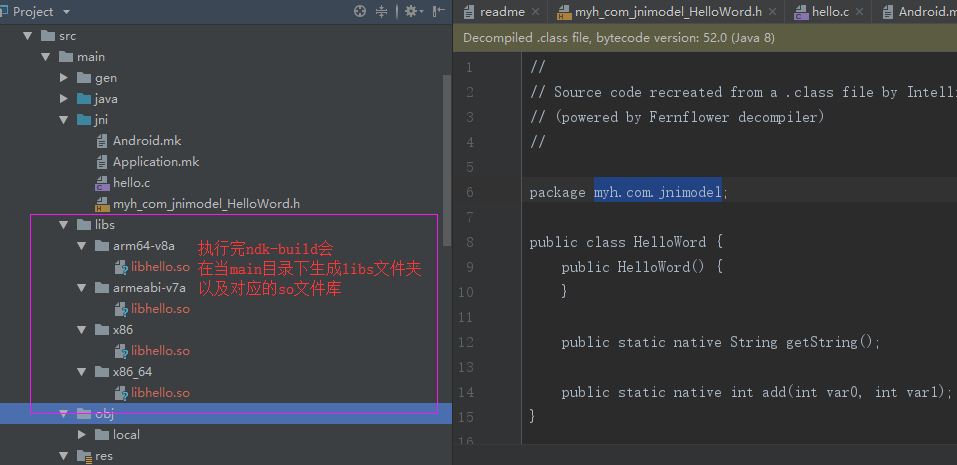The height and width of the screenshot is (465, 957).
Task: Click the decompiled .class file notification banner
Action: click(705, 38)
